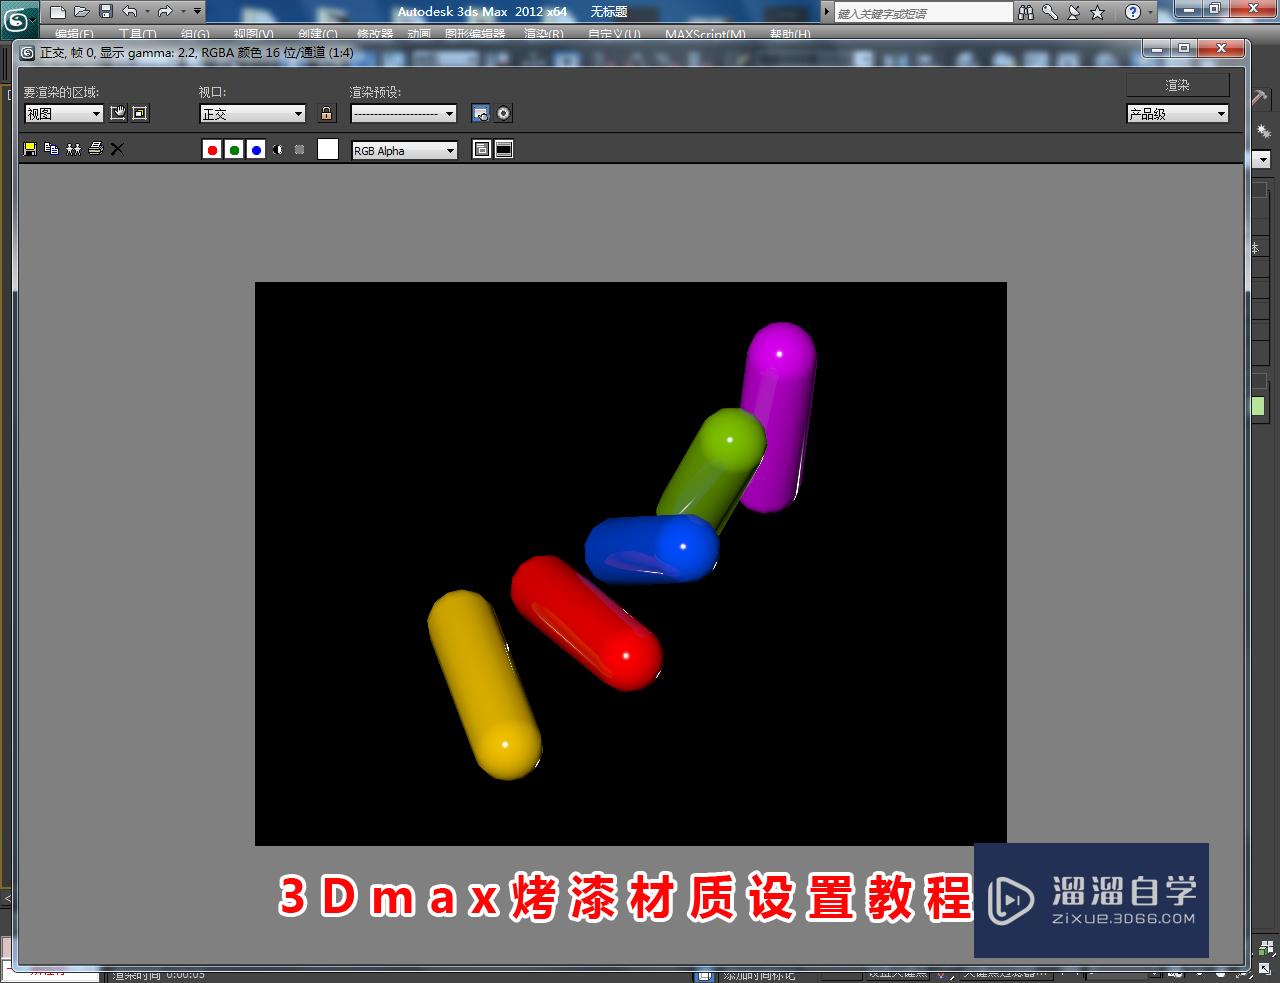Maximize the rendered frame window
Viewport: 1280px width, 983px height.
(x=1184, y=48)
